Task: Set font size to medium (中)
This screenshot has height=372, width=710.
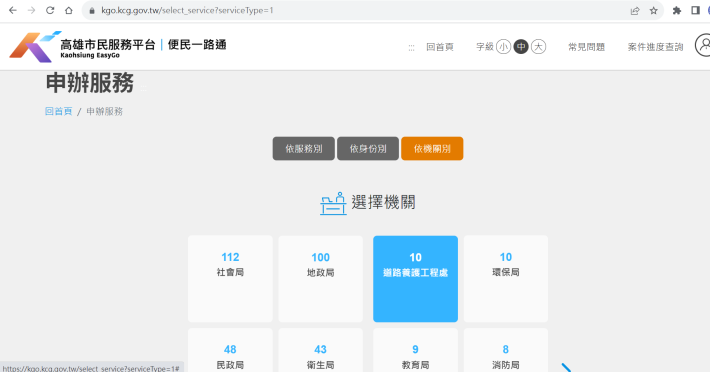Action: [x=521, y=47]
